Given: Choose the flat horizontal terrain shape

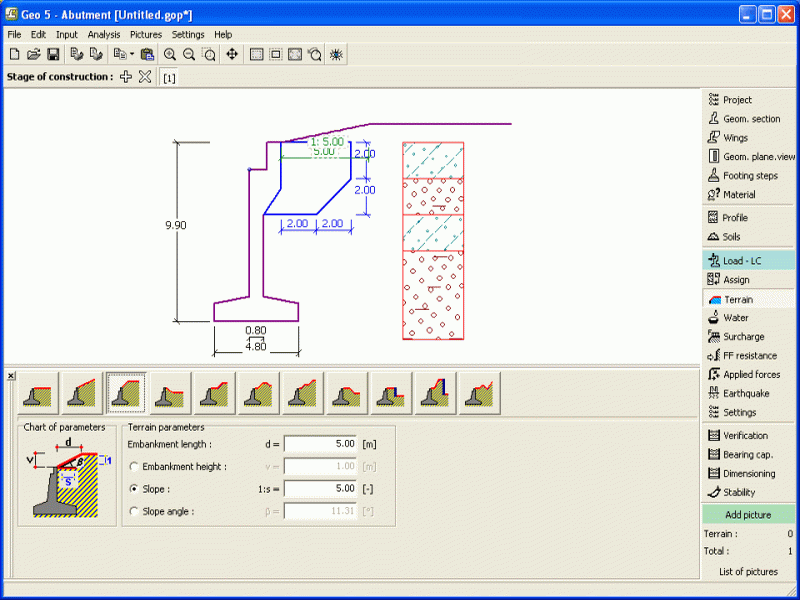Looking at the screenshot, I should [39, 393].
